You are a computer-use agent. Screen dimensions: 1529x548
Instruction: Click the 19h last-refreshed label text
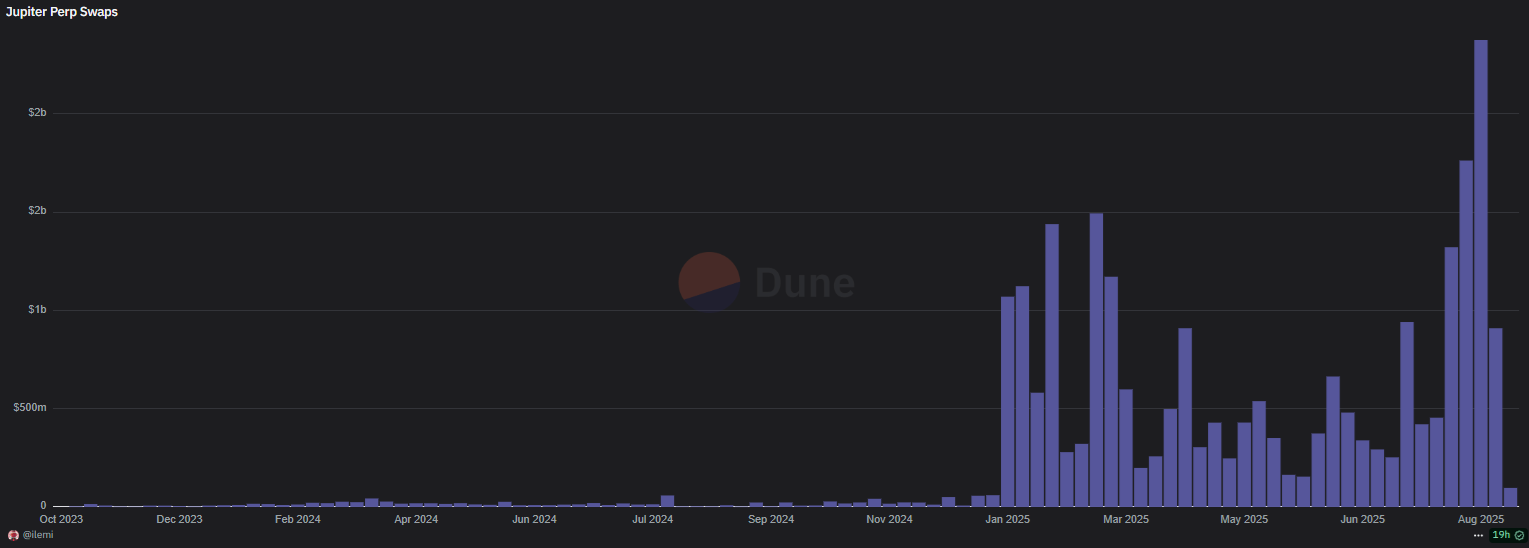click(x=1501, y=536)
